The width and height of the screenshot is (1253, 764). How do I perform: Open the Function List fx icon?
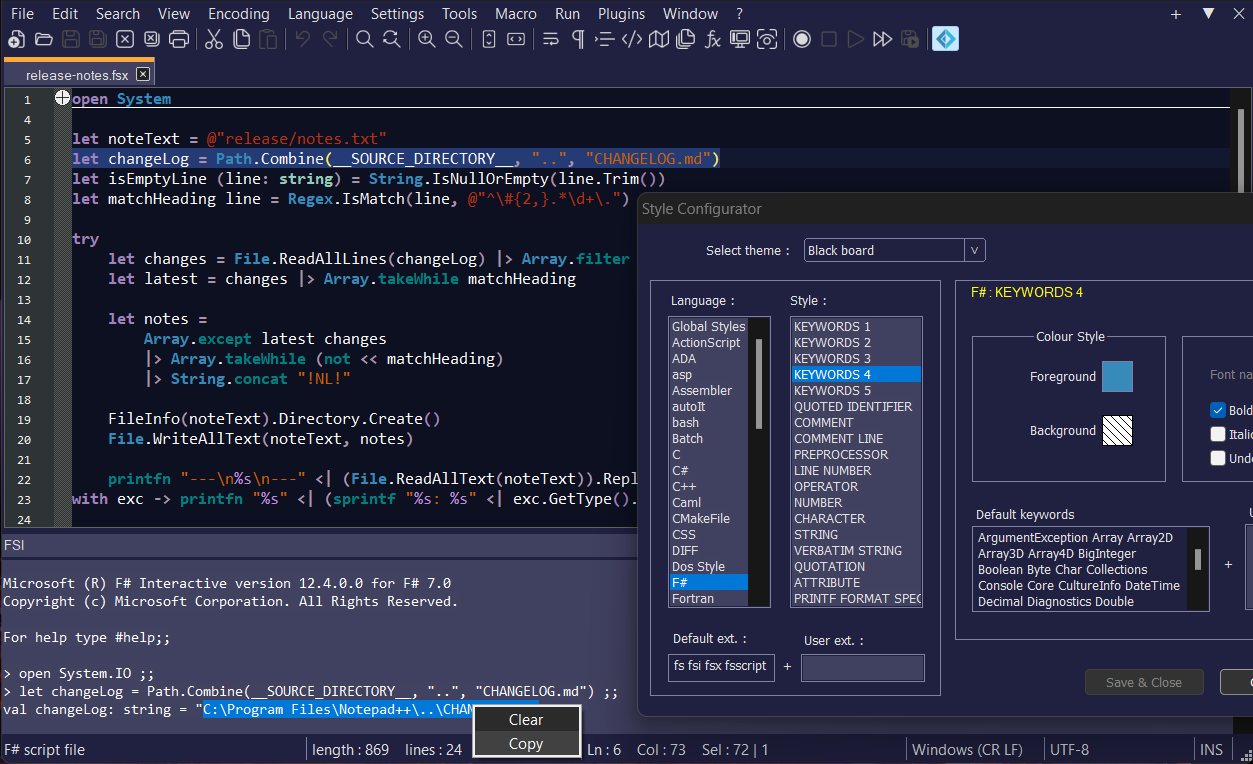pos(713,40)
